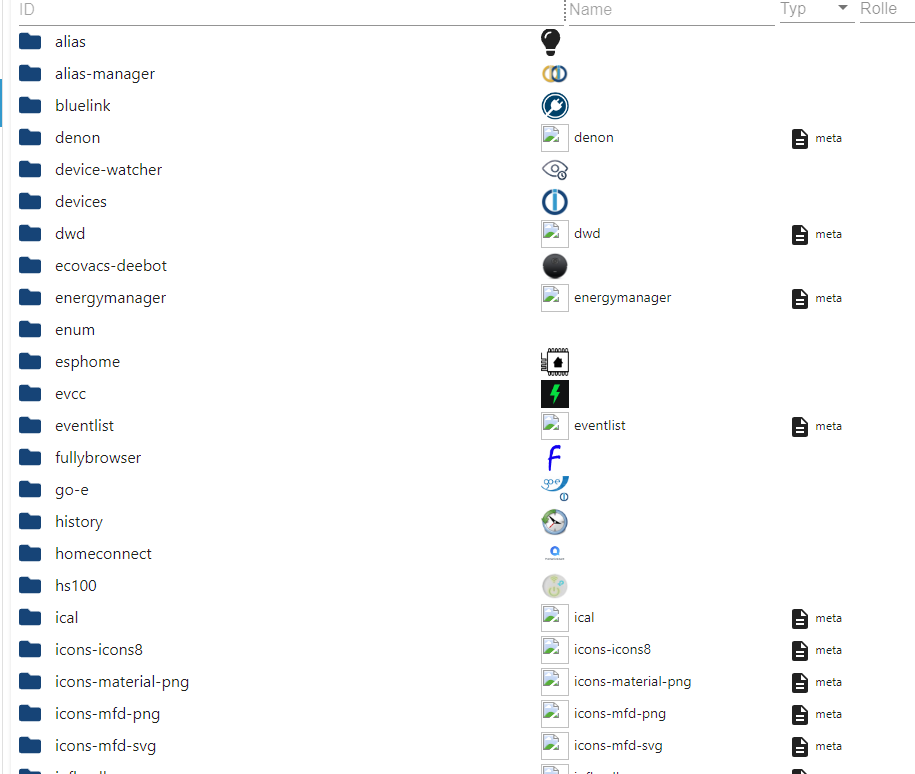The height and width of the screenshot is (774, 915).
Task: Click the bluelink adapter icon
Action: pyautogui.click(x=554, y=105)
